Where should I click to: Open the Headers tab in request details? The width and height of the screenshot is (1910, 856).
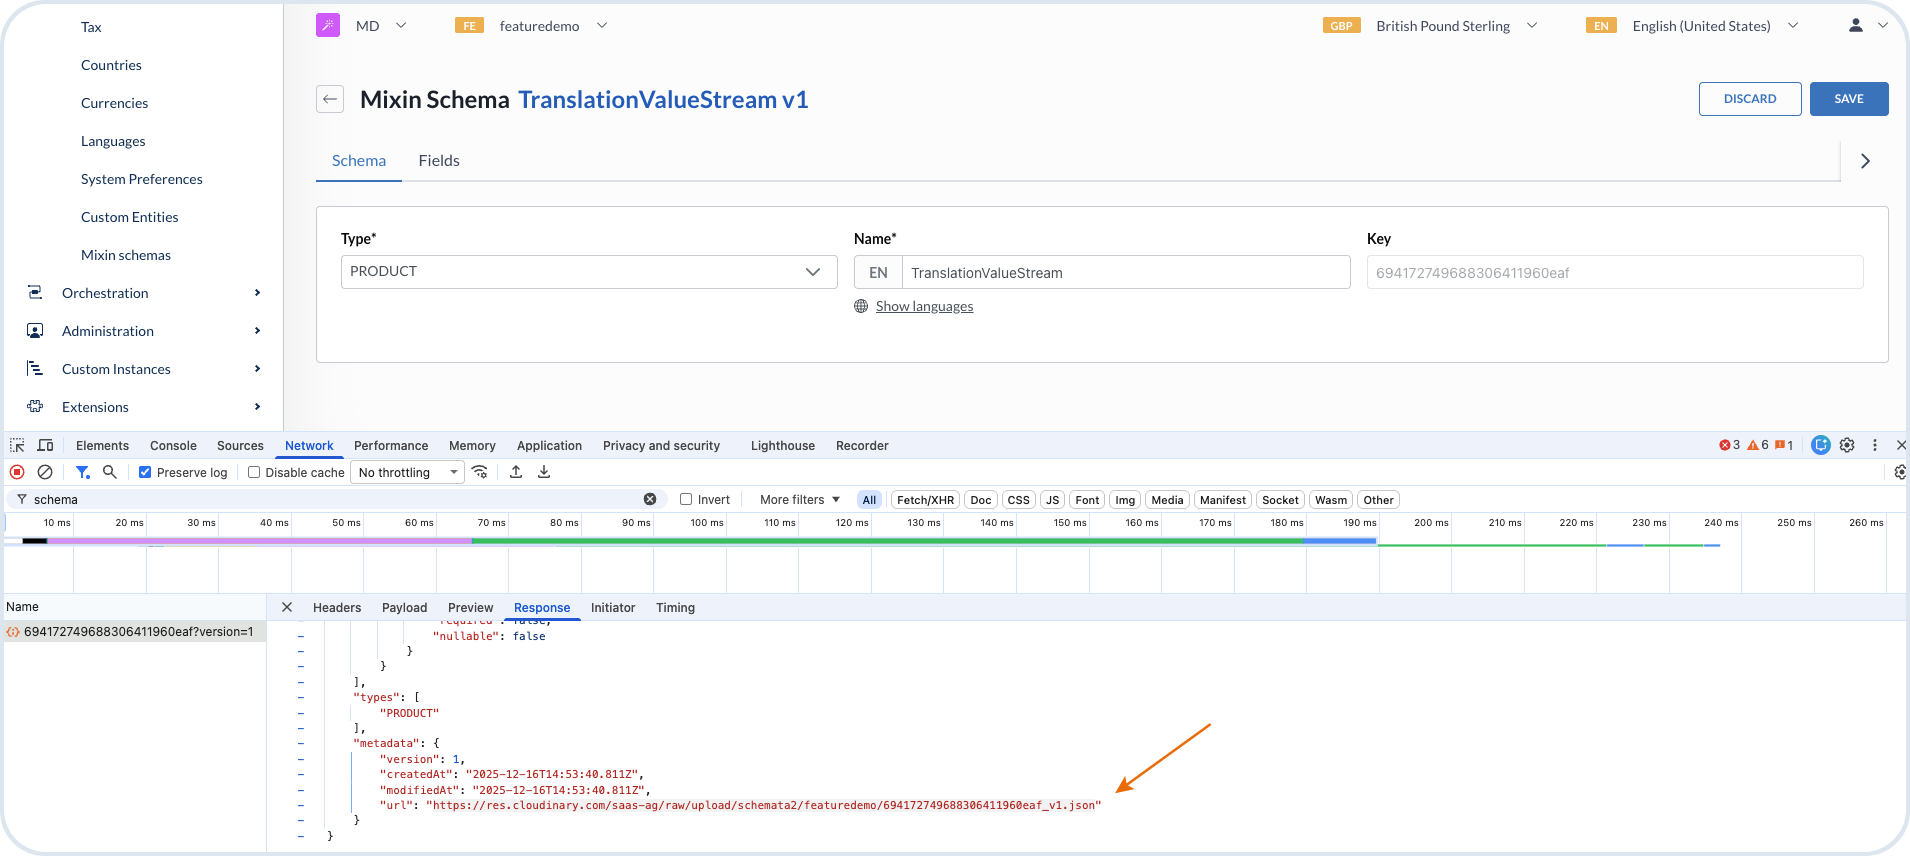coord(337,607)
